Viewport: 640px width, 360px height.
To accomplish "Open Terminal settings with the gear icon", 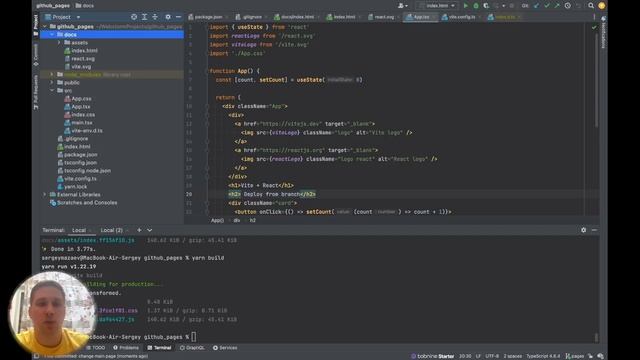I will (x=584, y=230).
